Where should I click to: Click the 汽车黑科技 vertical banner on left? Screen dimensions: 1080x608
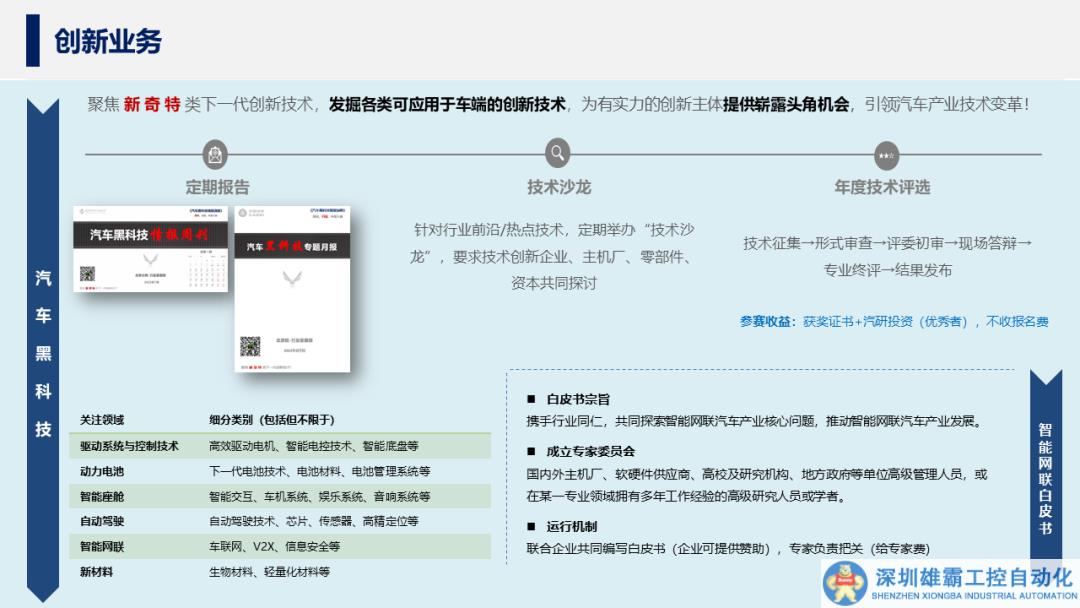(43, 352)
